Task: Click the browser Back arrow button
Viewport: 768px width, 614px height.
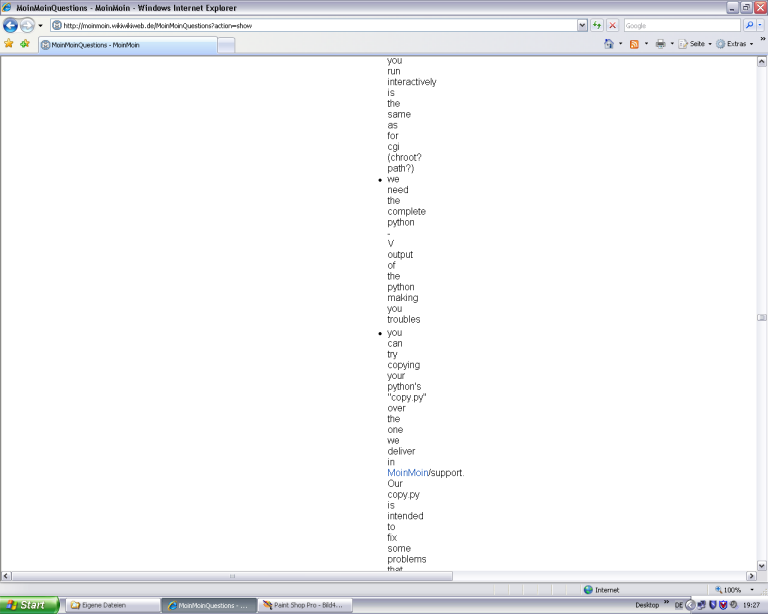Action: (x=10, y=25)
